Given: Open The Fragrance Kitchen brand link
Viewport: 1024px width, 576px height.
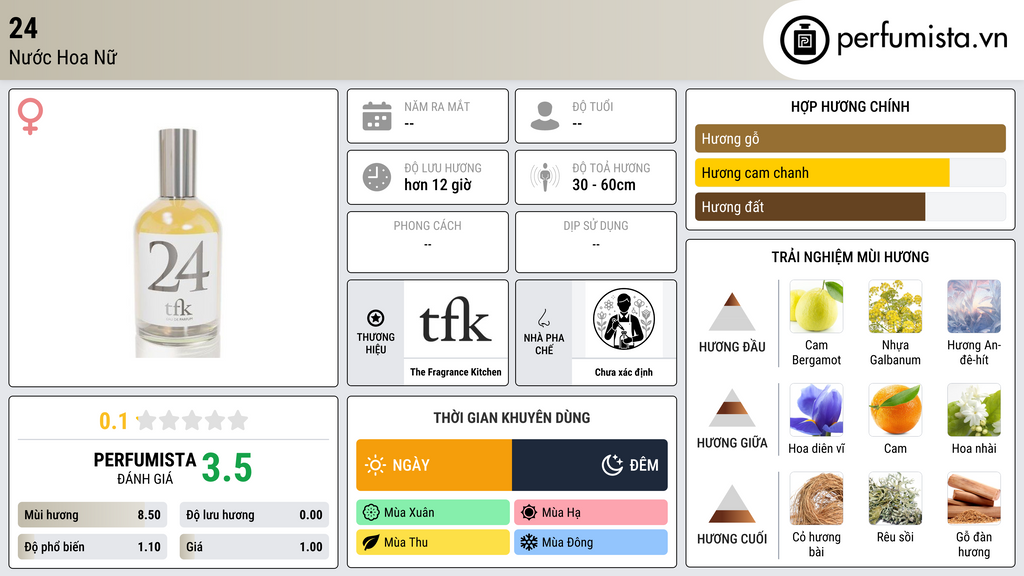Looking at the screenshot, I should (456, 372).
